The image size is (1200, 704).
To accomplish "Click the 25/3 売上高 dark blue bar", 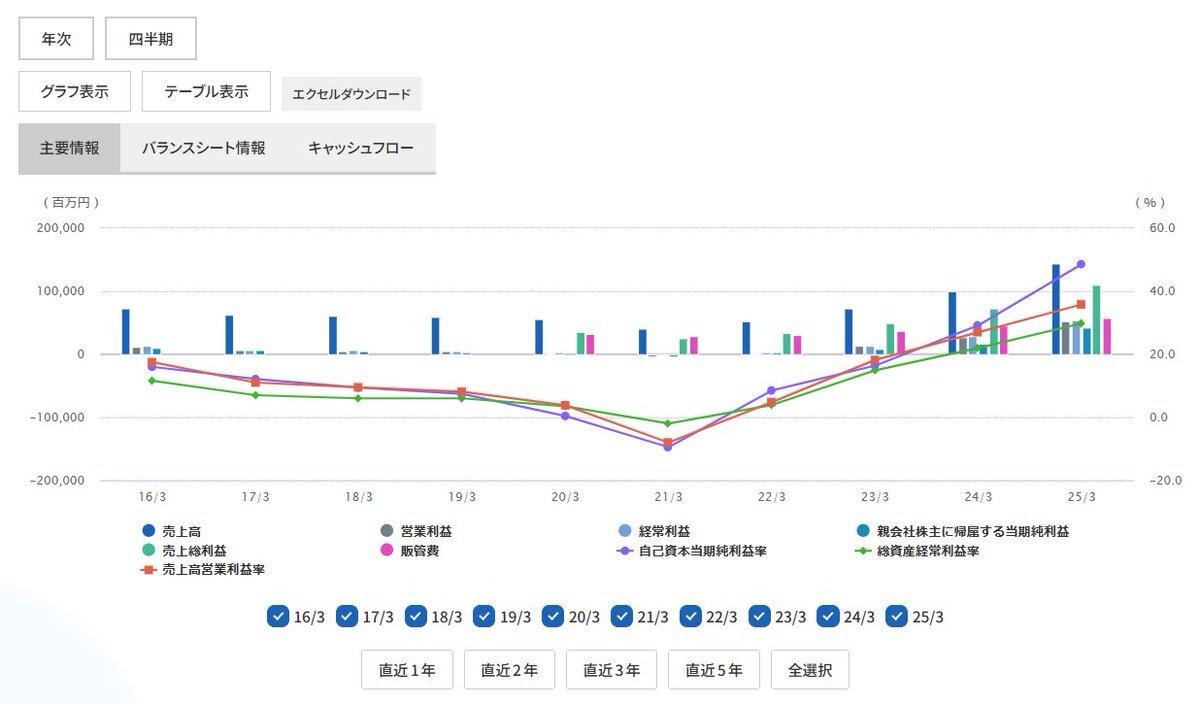I will (x=1056, y=309).
